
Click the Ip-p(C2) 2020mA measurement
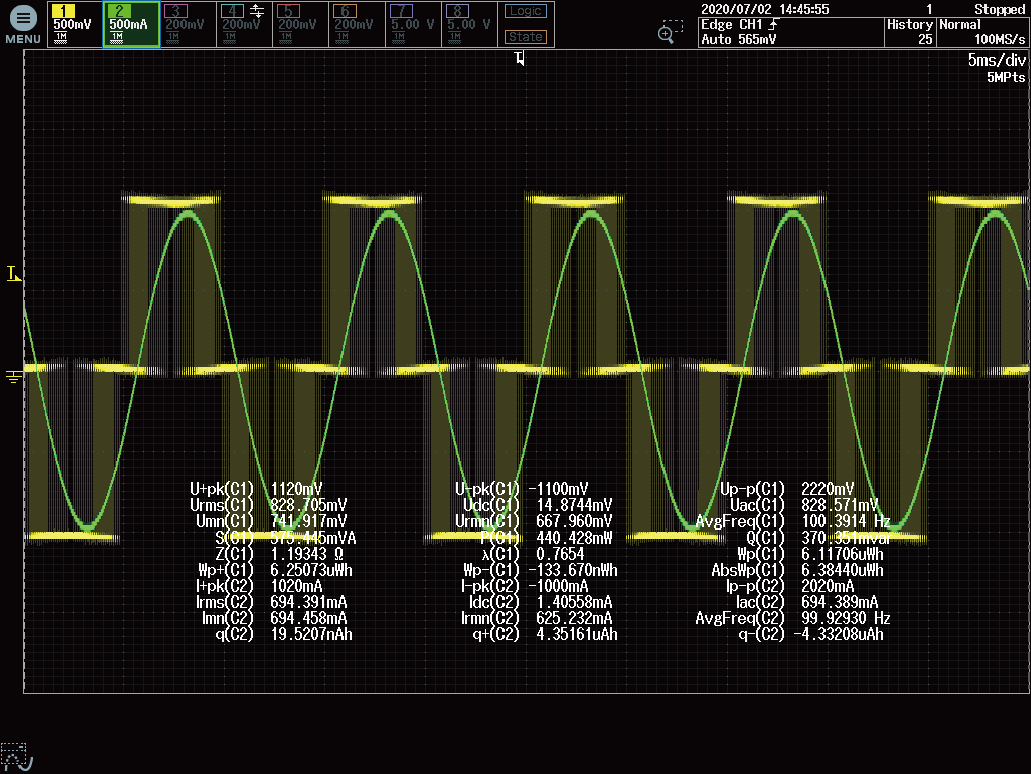click(790, 586)
